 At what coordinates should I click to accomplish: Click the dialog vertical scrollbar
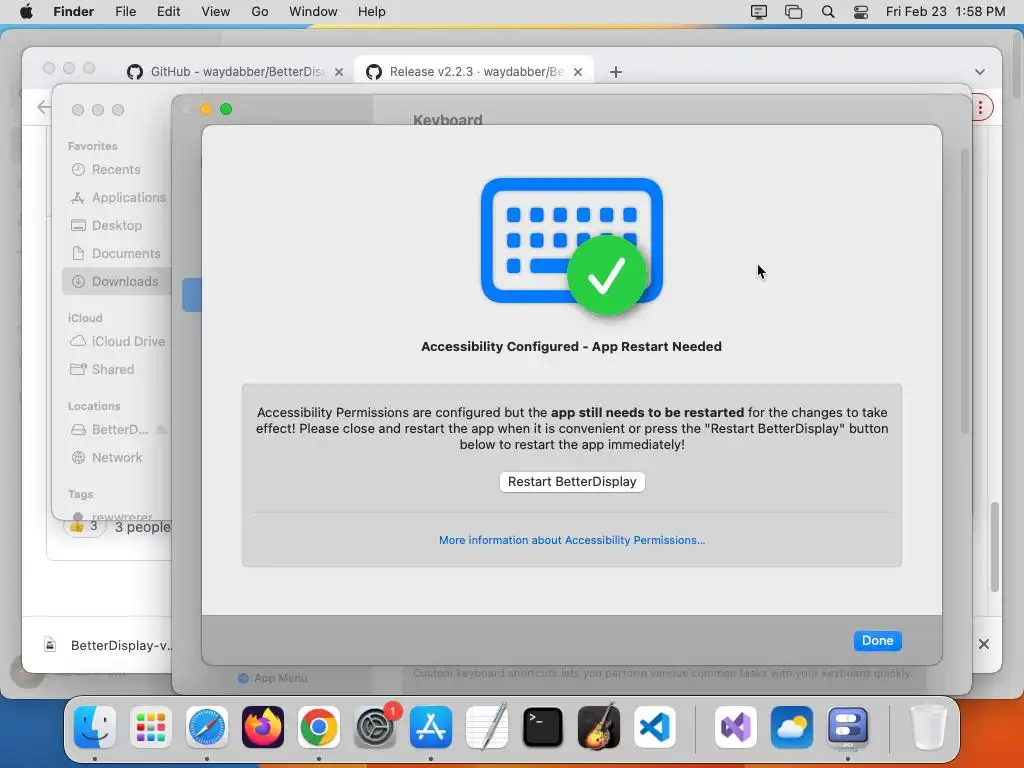pos(965,291)
